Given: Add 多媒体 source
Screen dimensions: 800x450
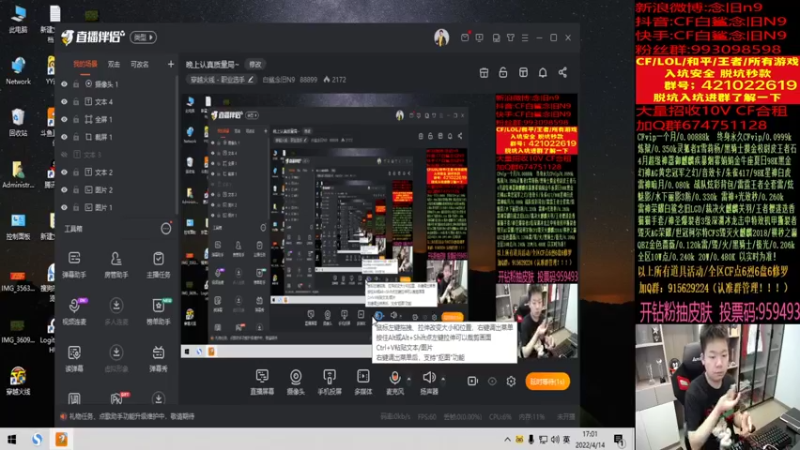Looking at the screenshot, I should [x=363, y=382].
